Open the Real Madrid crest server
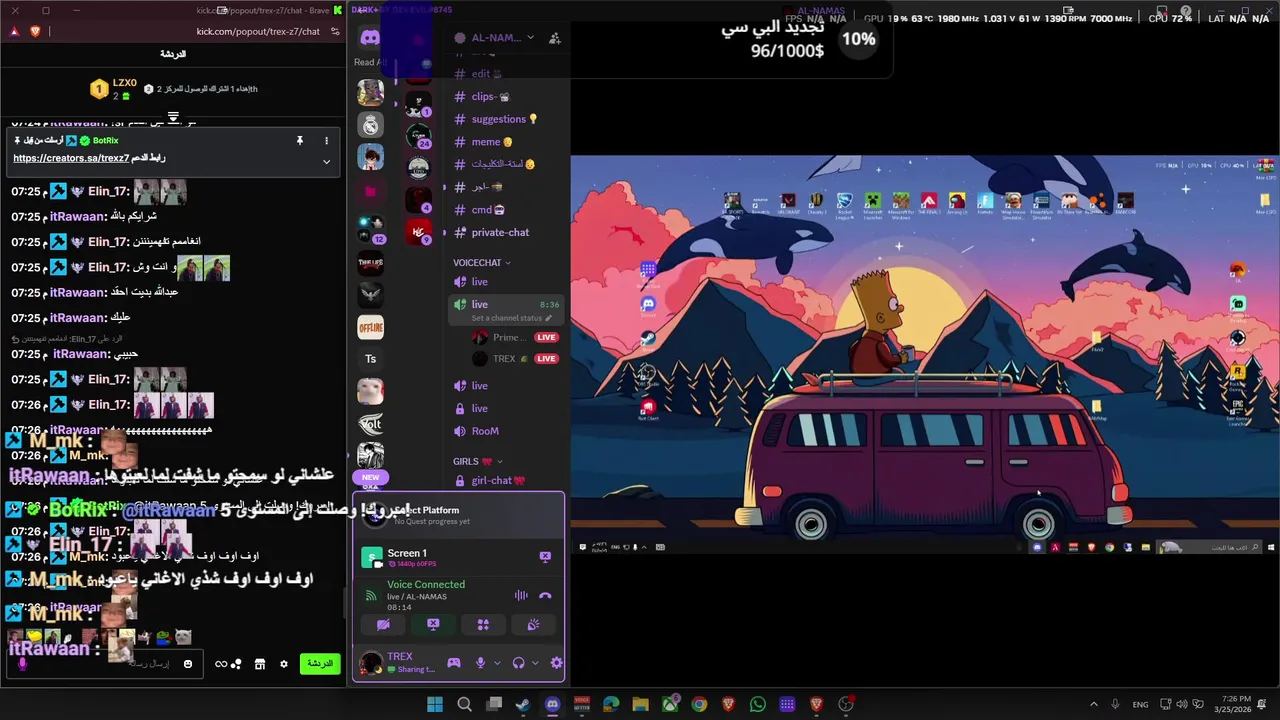This screenshot has height=720, width=1280. click(x=371, y=125)
